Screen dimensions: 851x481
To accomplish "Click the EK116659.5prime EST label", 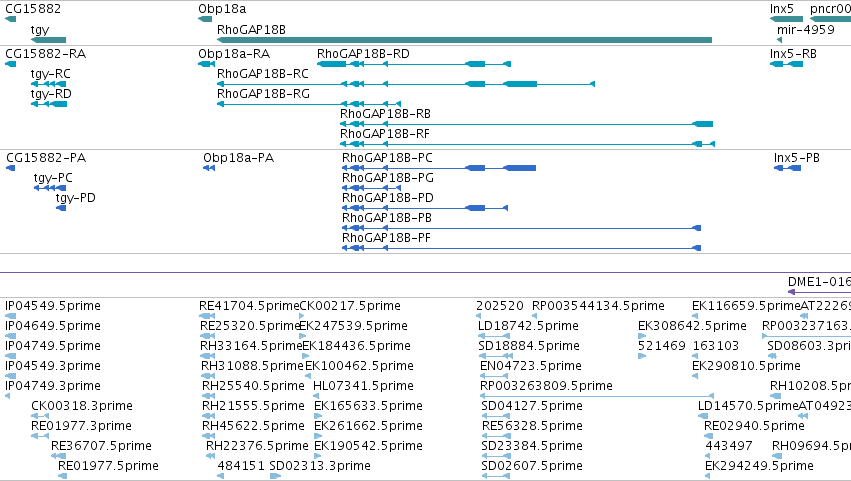I will (745, 306).
